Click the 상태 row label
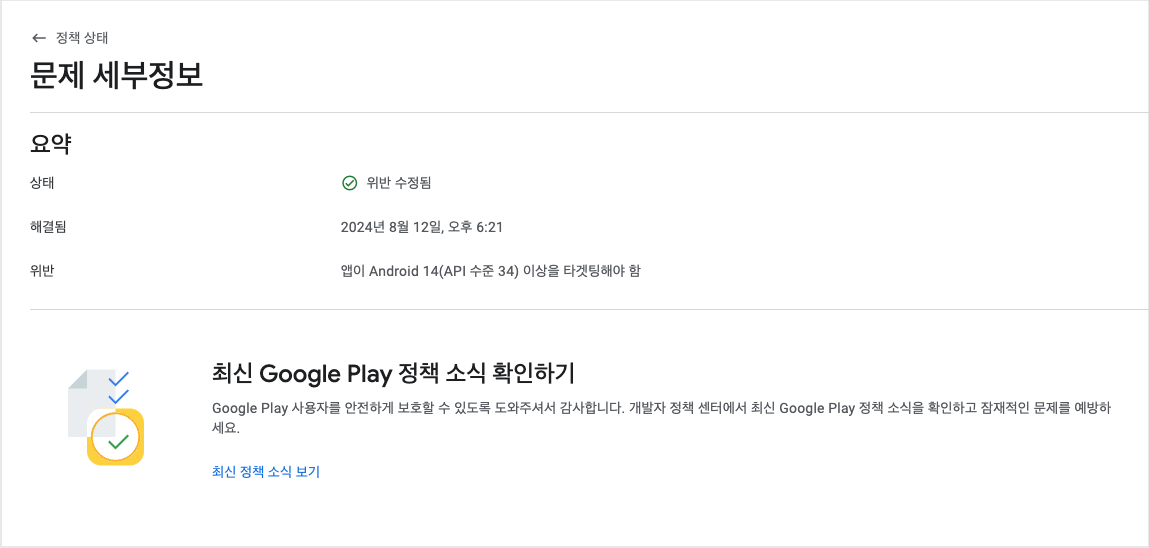The height and width of the screenshot is (548, 1149). coord(42,183)
